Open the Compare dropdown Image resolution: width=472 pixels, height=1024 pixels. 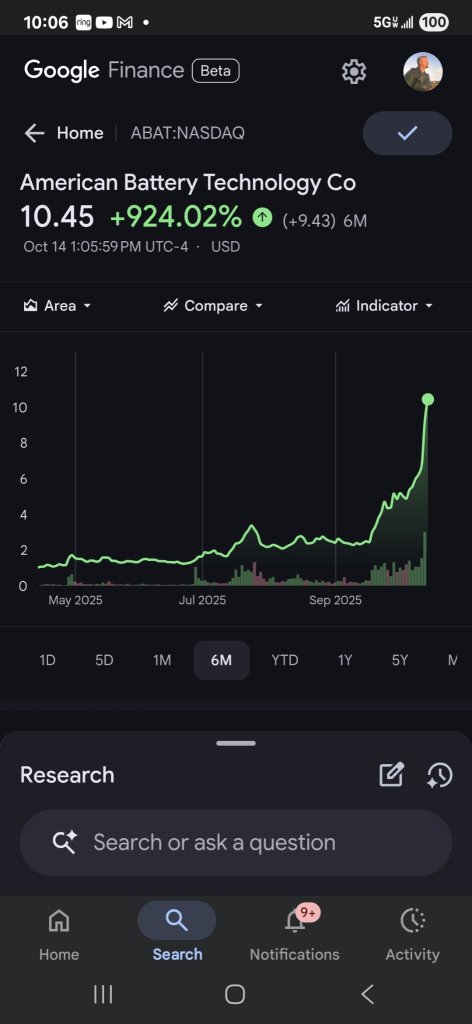click(x=213, y=306)
